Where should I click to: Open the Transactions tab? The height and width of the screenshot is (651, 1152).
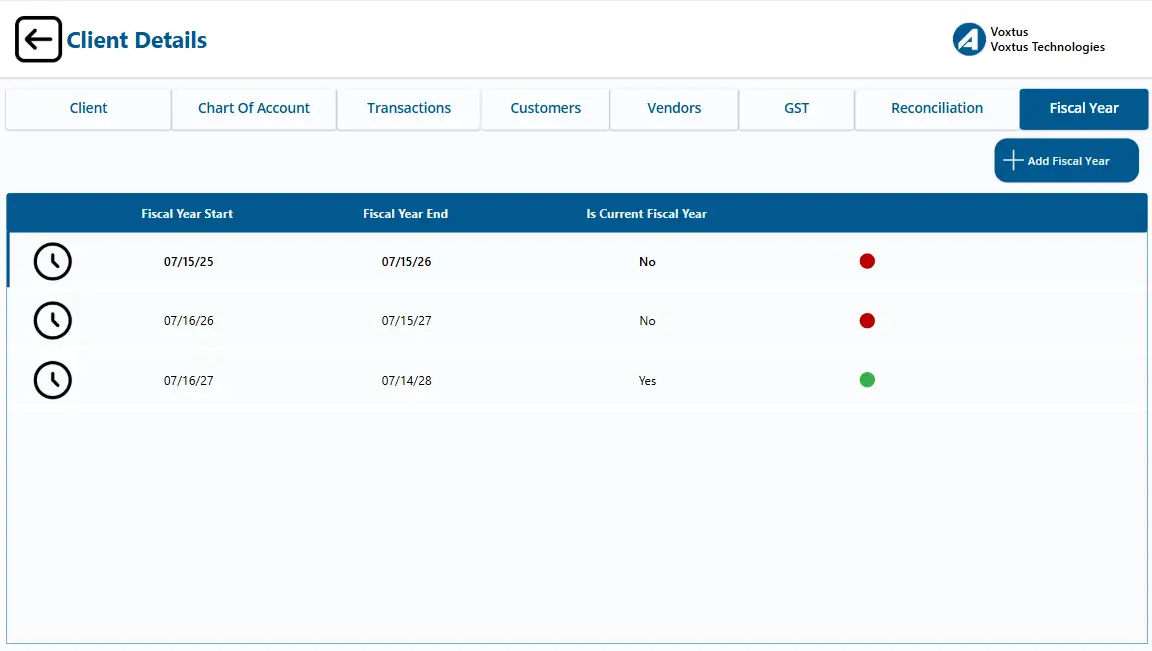tap(409, 109)
